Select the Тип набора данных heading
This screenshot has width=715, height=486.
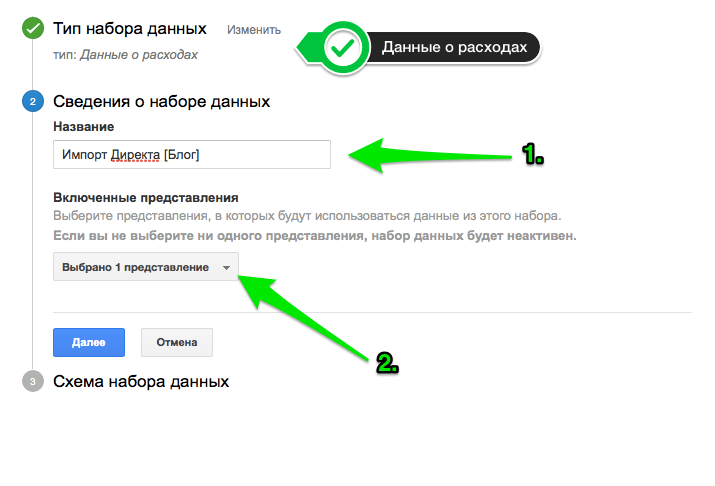[130, 29]
